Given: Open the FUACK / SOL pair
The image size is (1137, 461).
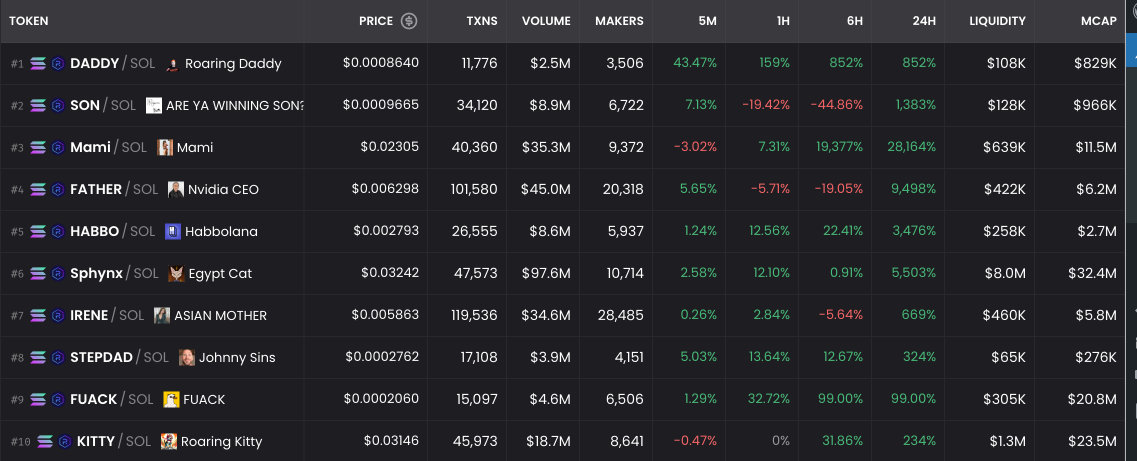Looking at the screenshot, I should (112, 400).
